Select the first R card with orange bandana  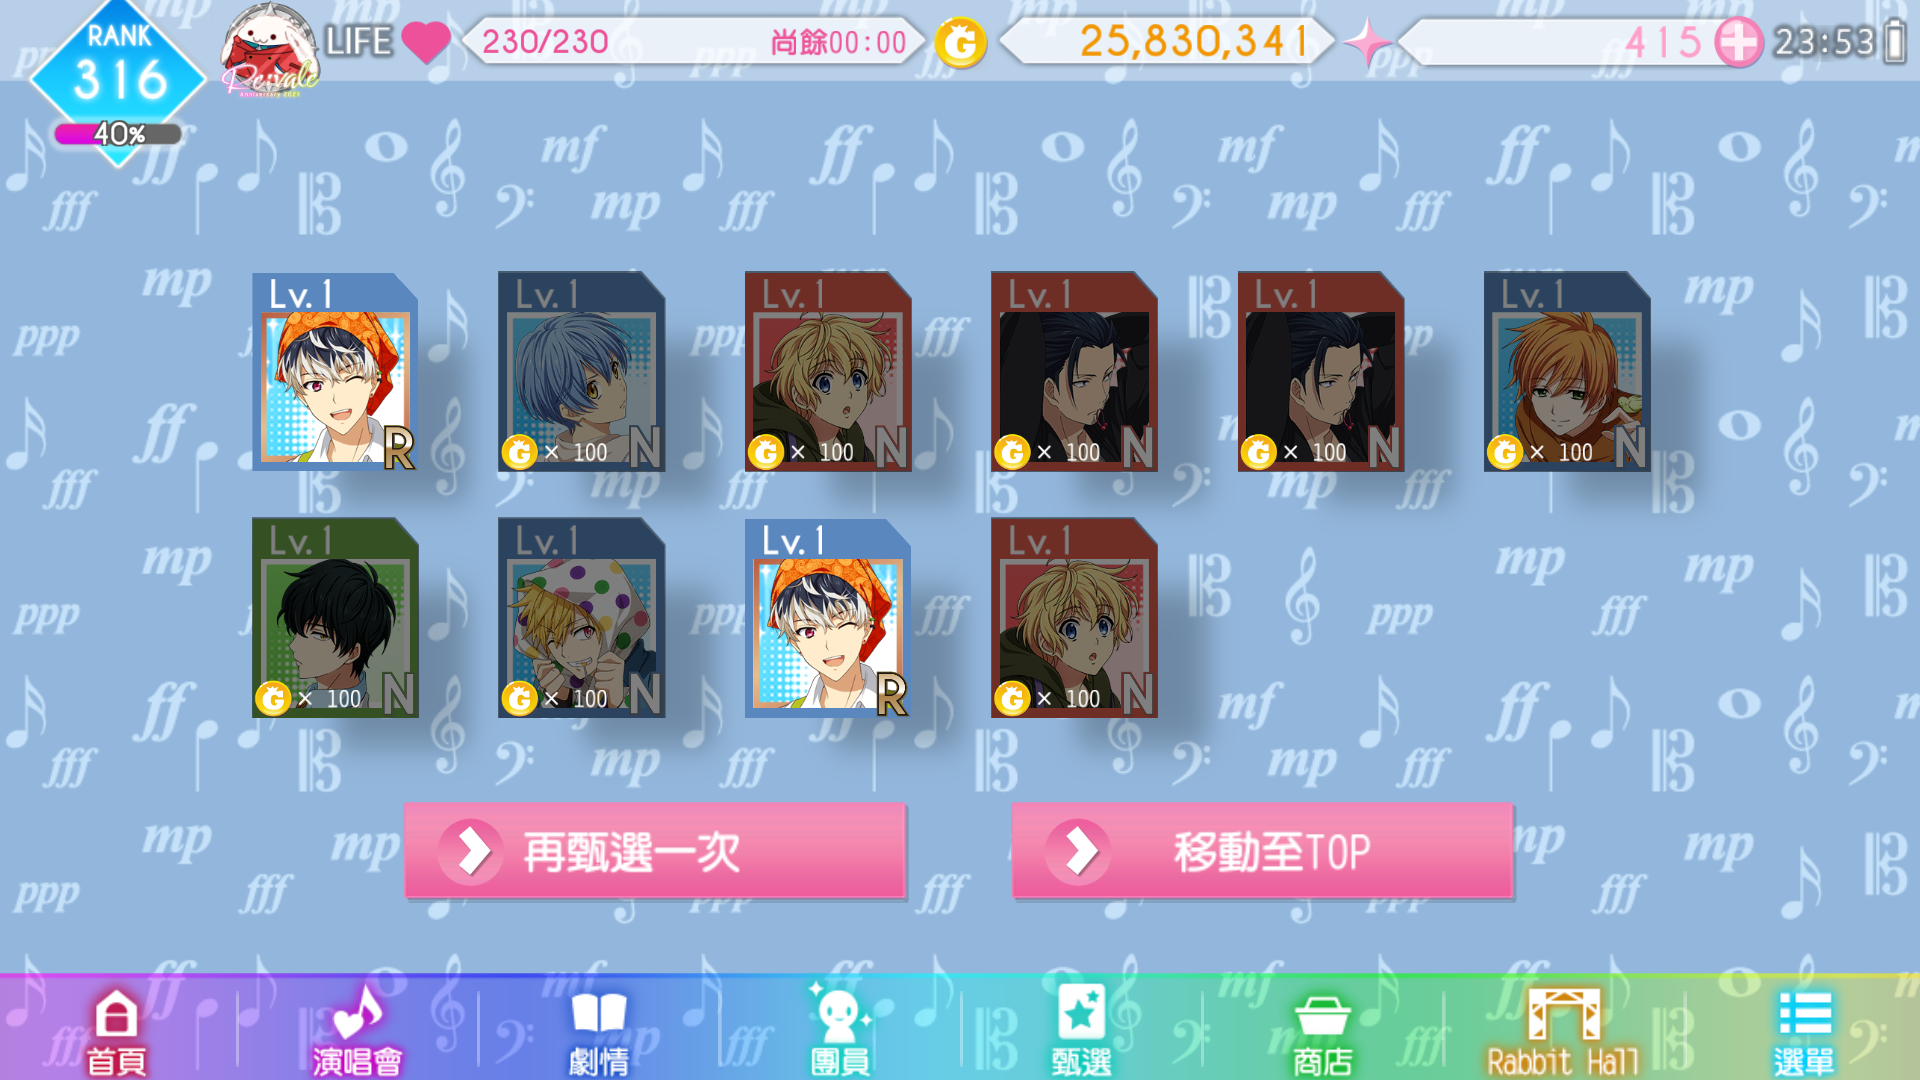[335, 371]
